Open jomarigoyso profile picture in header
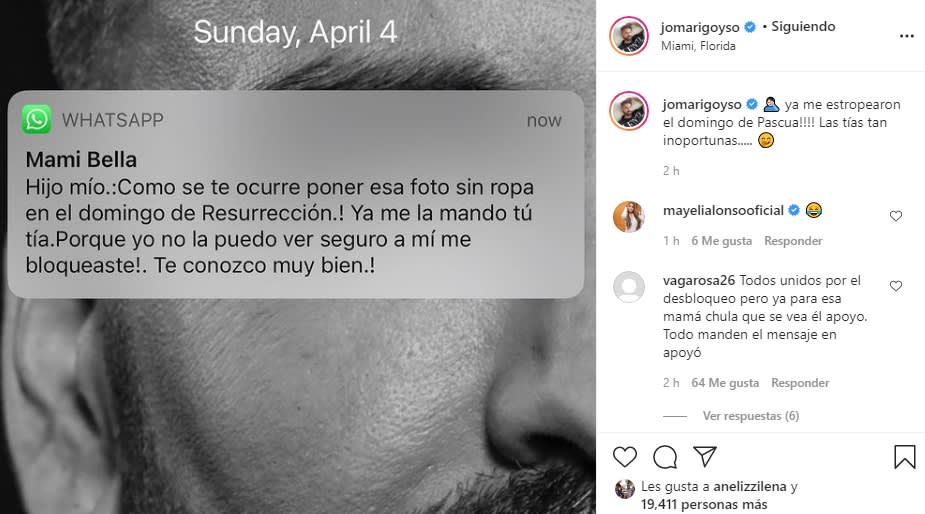 click(x=629, y=36)
